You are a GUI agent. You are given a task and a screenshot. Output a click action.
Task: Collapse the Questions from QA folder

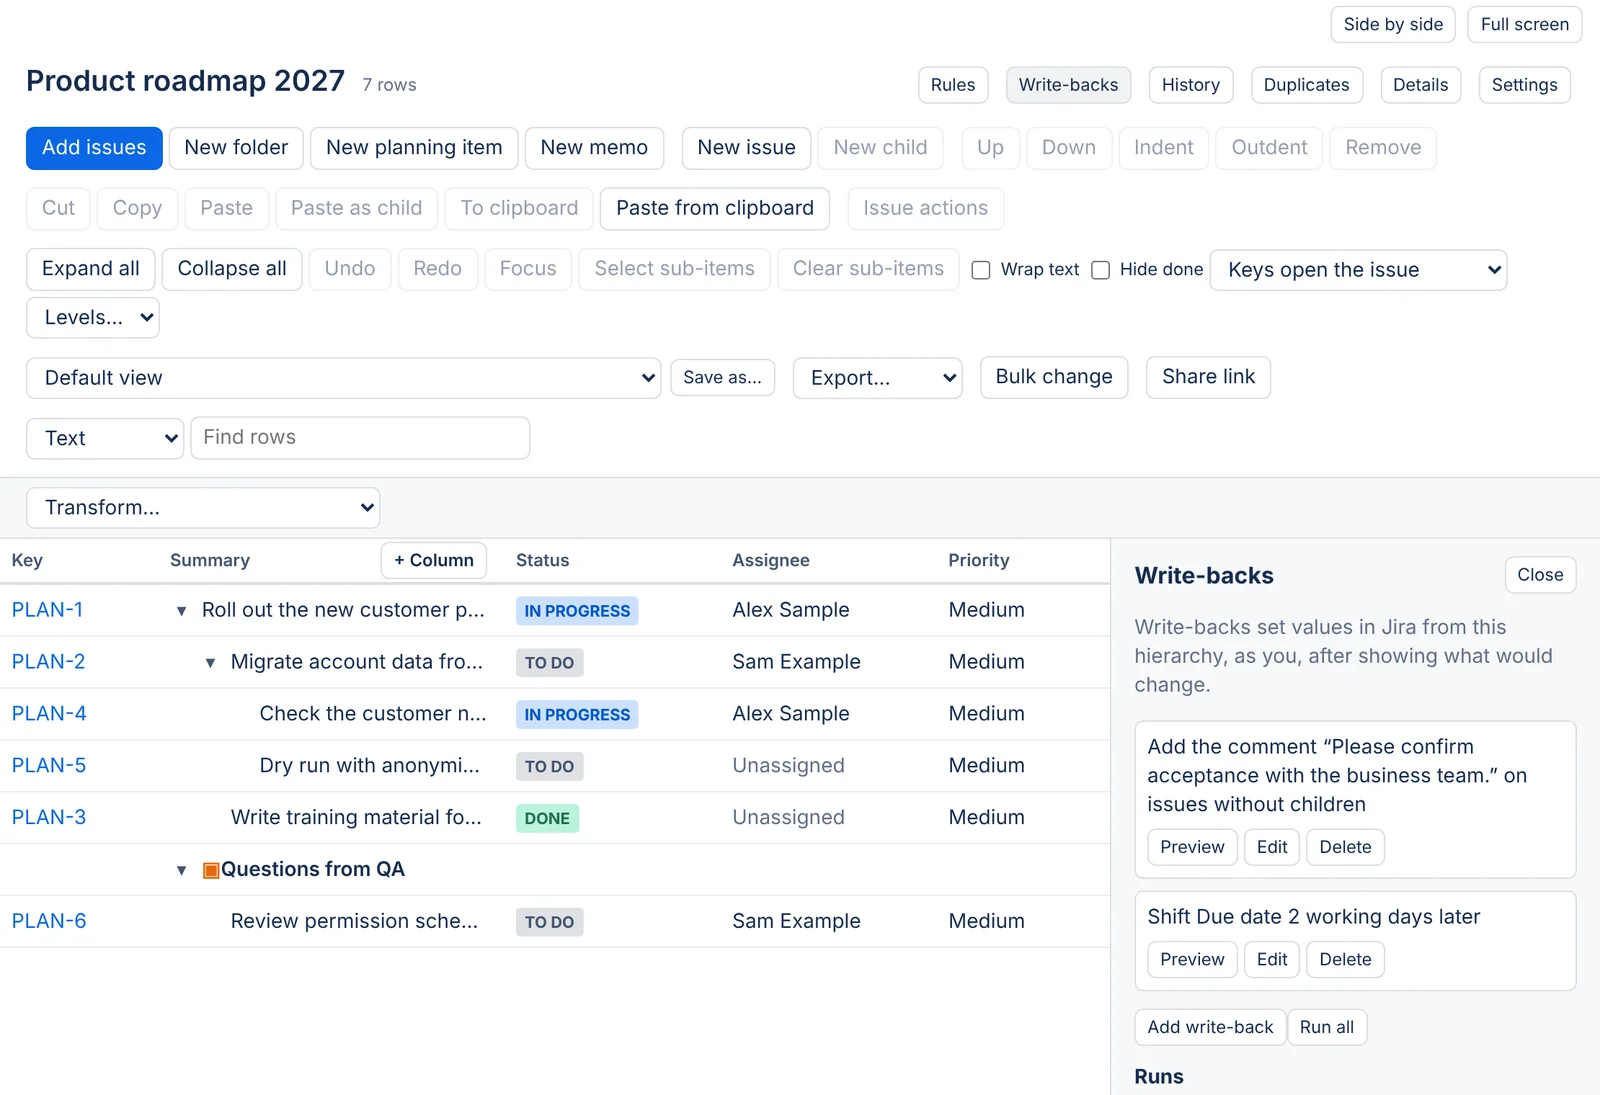tap(181, 870)
